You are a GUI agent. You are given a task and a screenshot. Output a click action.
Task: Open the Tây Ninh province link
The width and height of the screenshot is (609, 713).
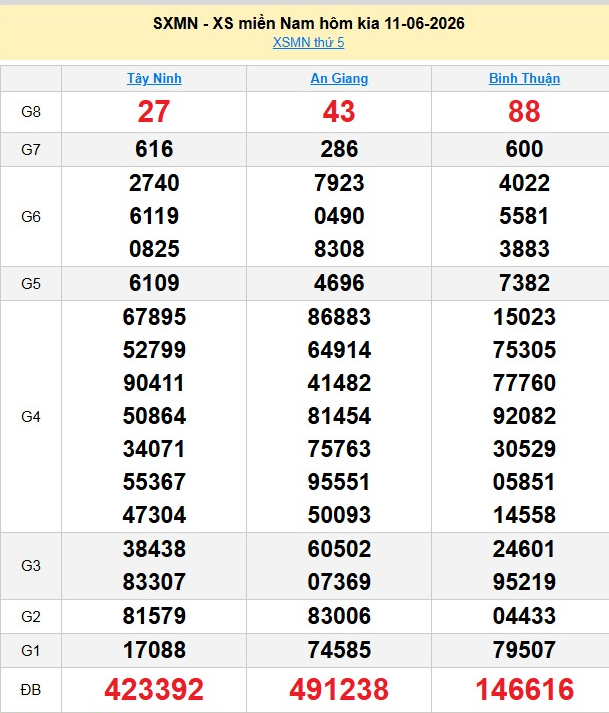pyautogui.click(x=154, y=78)
